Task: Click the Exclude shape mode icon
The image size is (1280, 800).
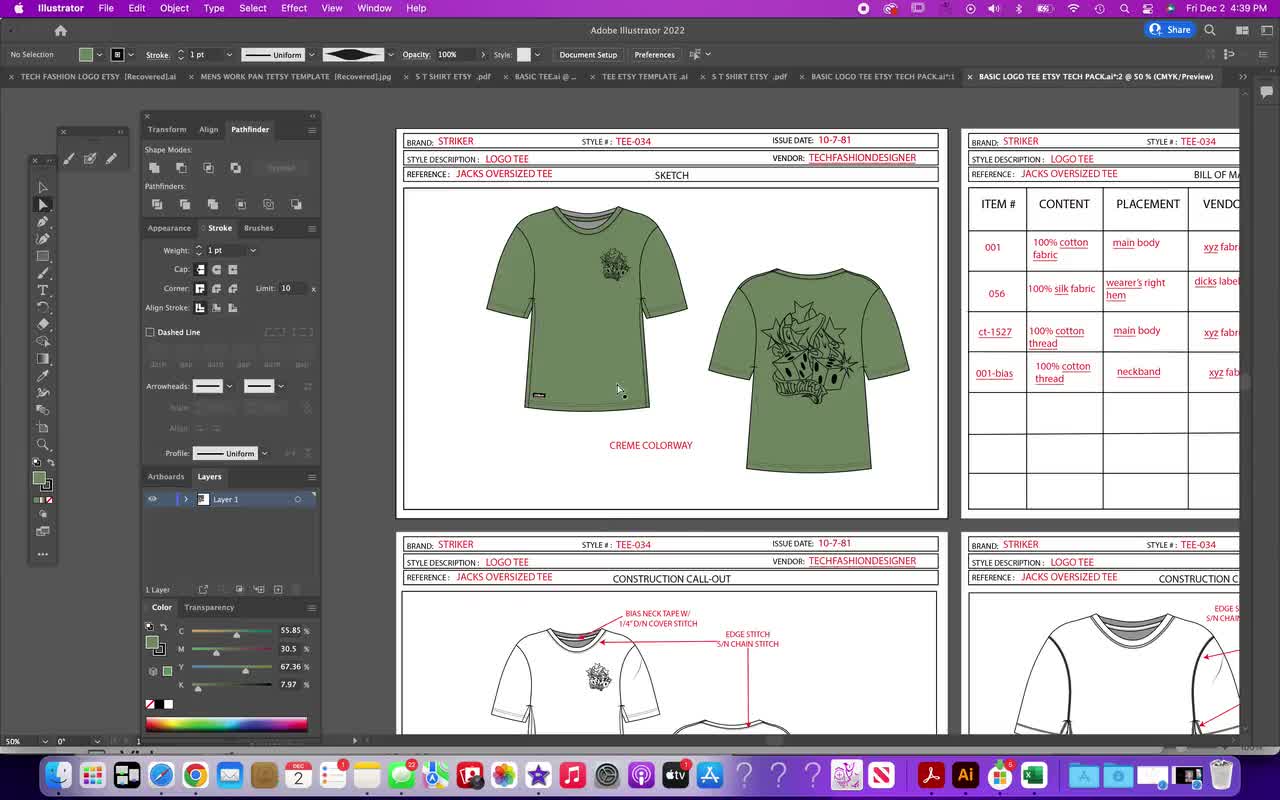Action: [x=235, y=168]
